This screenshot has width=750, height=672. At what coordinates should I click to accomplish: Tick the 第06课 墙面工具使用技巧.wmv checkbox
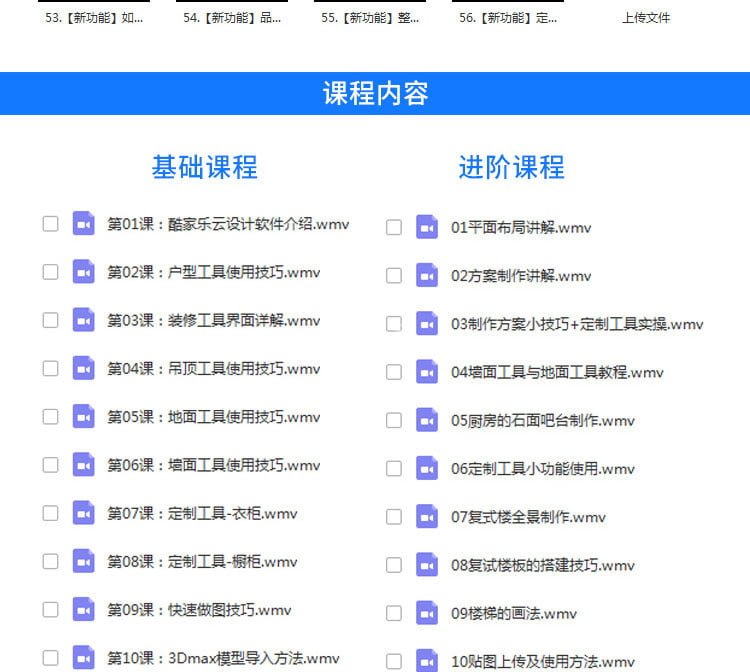(x=50, y=465)
